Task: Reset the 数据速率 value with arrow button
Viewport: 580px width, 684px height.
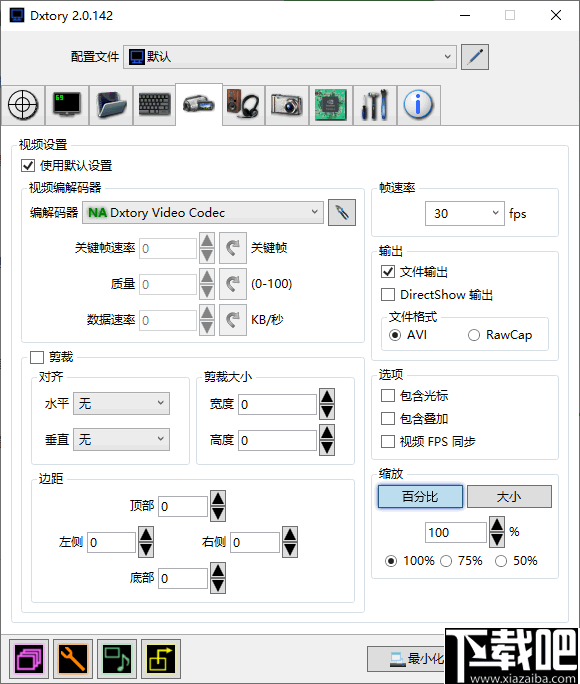Action: [x=233, y=320]
